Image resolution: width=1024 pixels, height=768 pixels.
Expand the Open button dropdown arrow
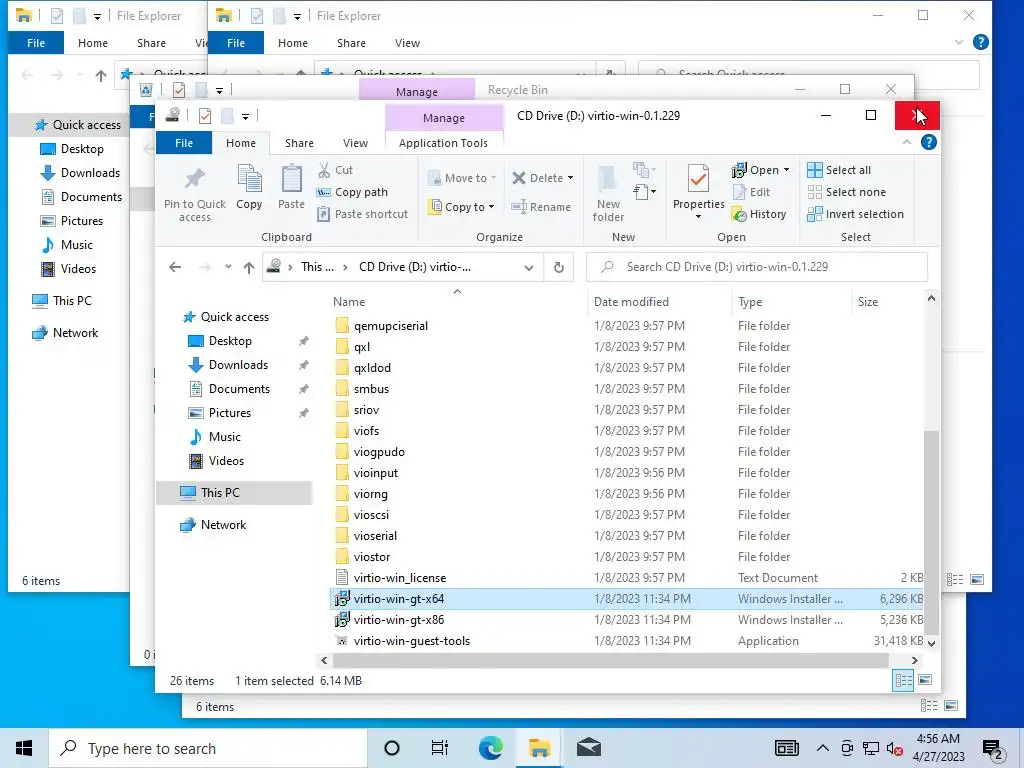point(786,170)
